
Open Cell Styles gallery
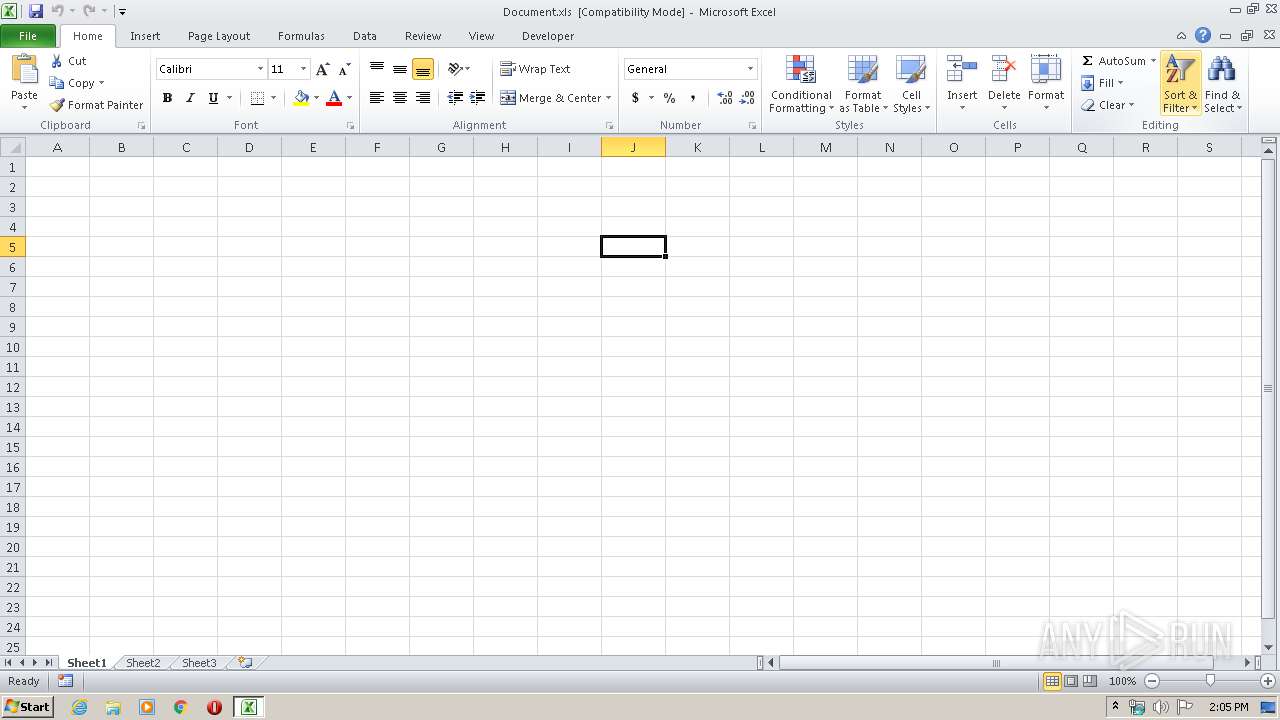click(911, 84)
